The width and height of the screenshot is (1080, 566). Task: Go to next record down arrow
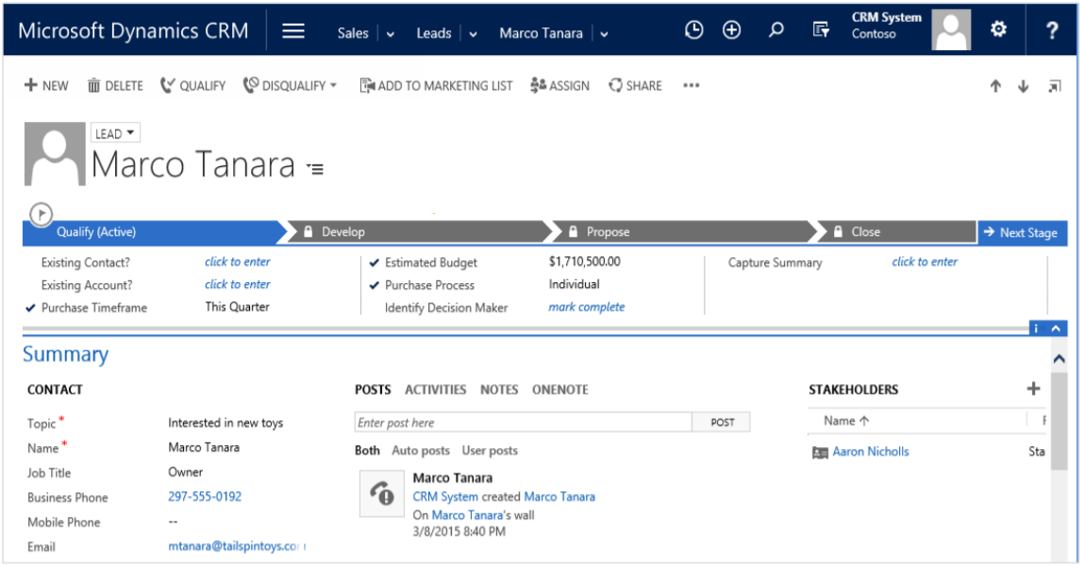1023,86
